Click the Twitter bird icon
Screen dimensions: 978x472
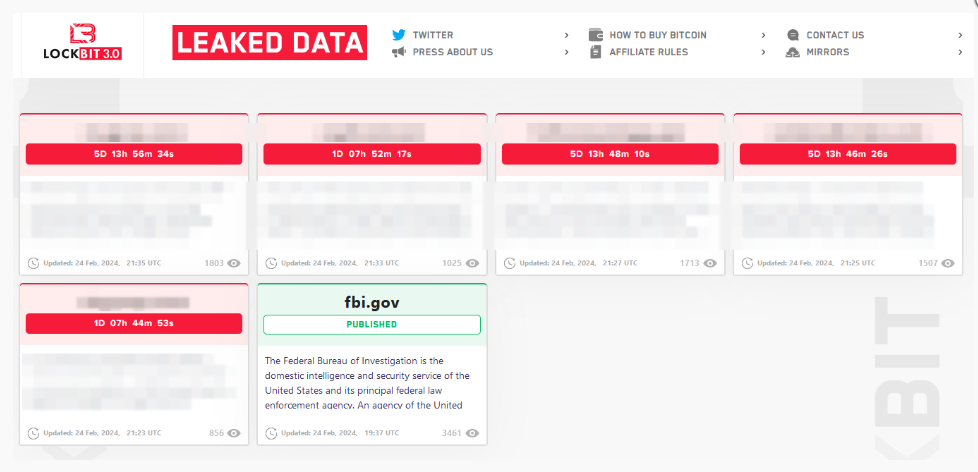399,35
